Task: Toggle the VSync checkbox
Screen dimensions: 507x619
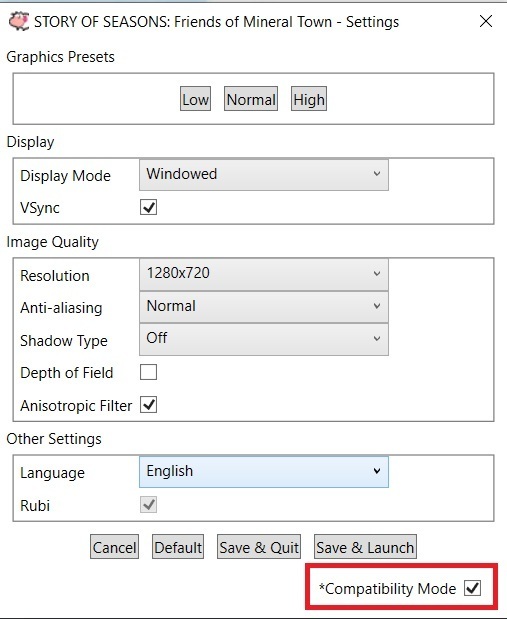Action: tap(148, 207)
